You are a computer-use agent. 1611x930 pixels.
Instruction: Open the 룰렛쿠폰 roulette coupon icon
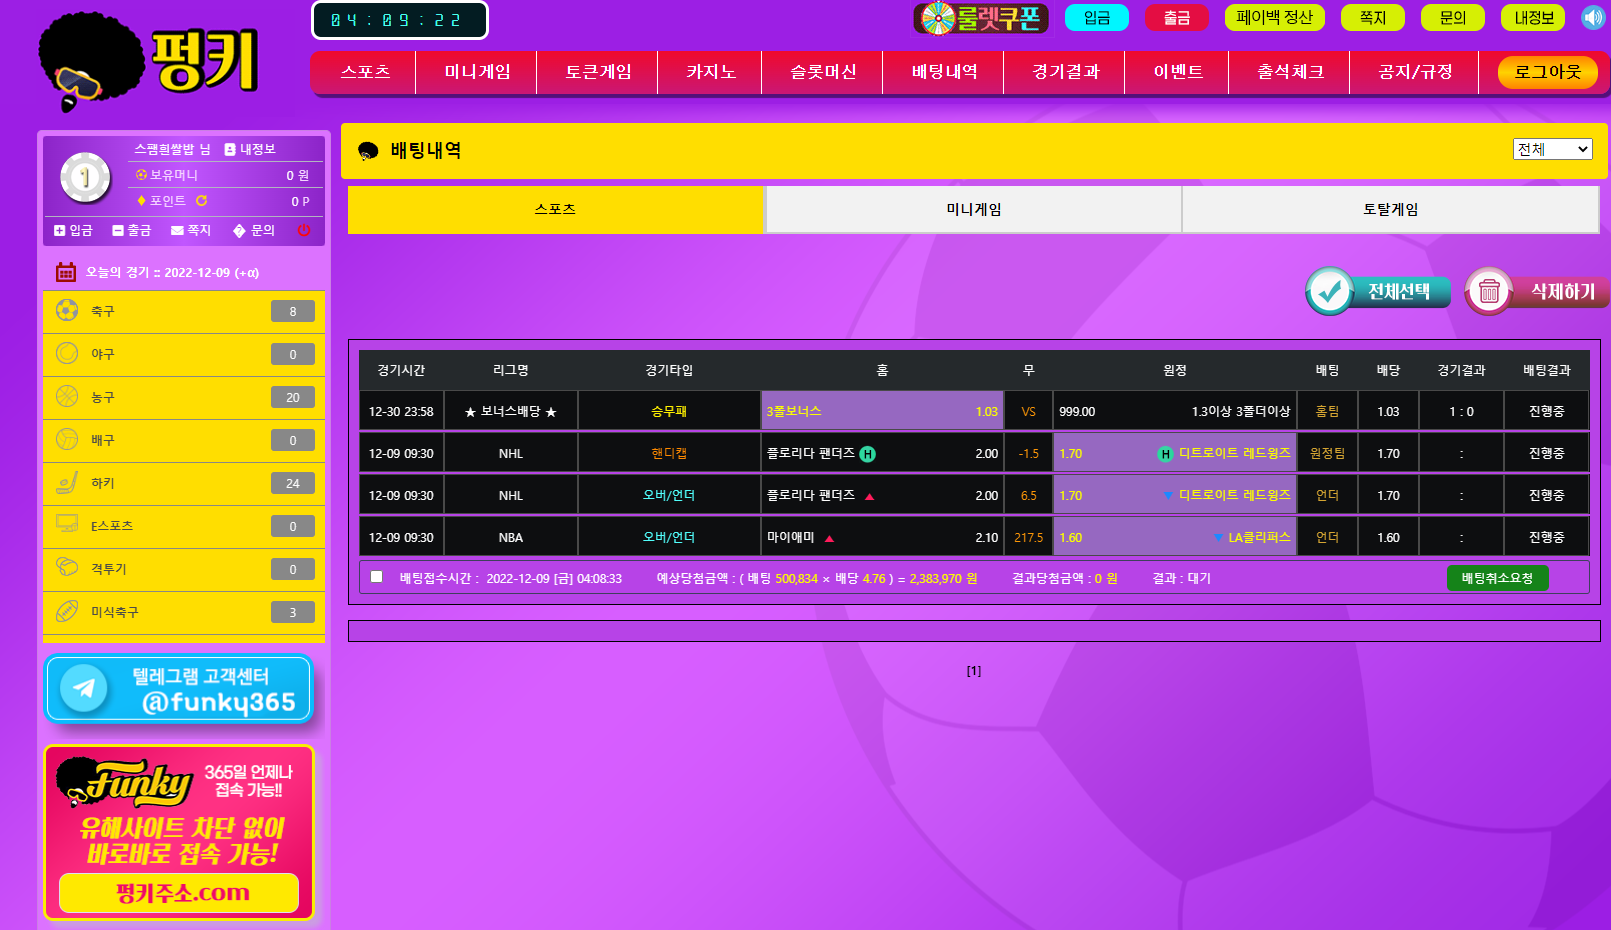pyautogui.click(x=980, y=18)
